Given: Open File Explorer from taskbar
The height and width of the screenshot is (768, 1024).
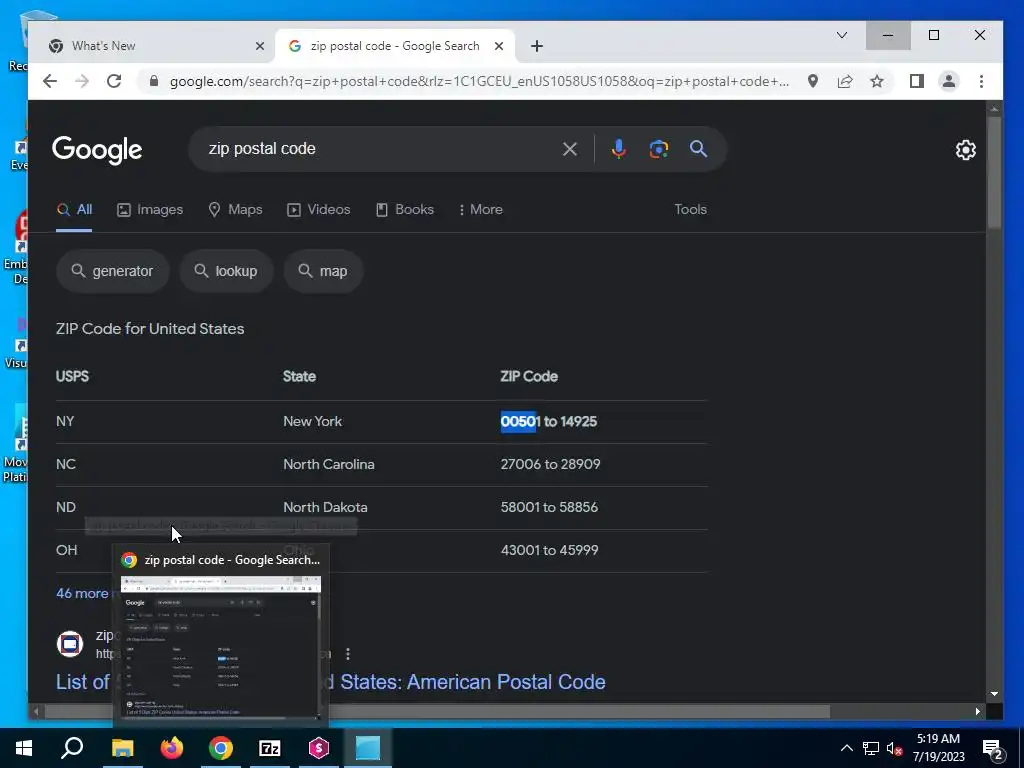Looking at the screenshot, I should (122, 748).
